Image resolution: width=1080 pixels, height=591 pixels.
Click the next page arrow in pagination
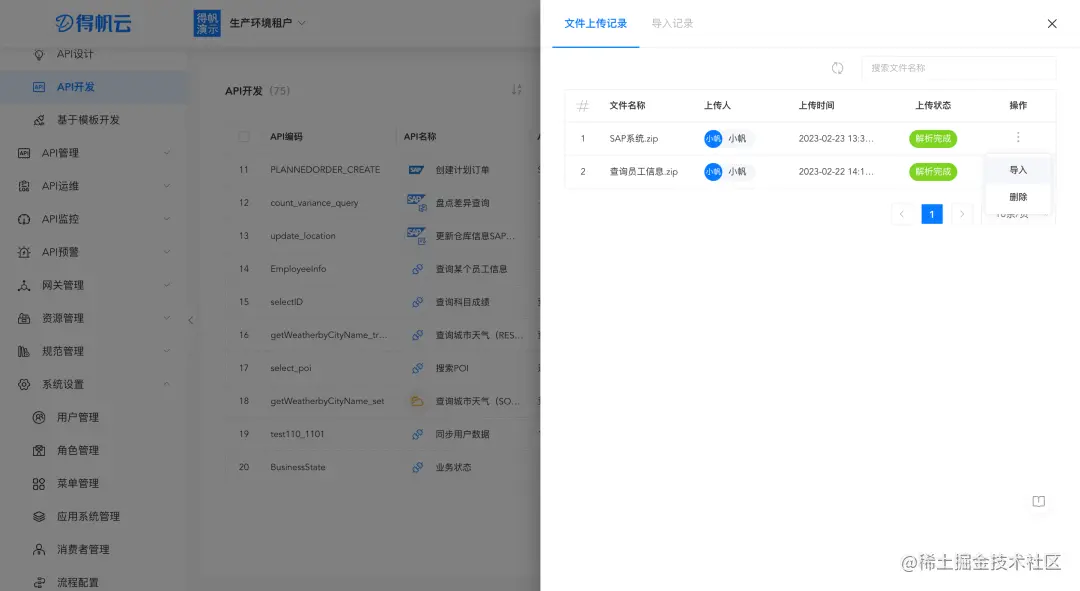coord(961,214)
